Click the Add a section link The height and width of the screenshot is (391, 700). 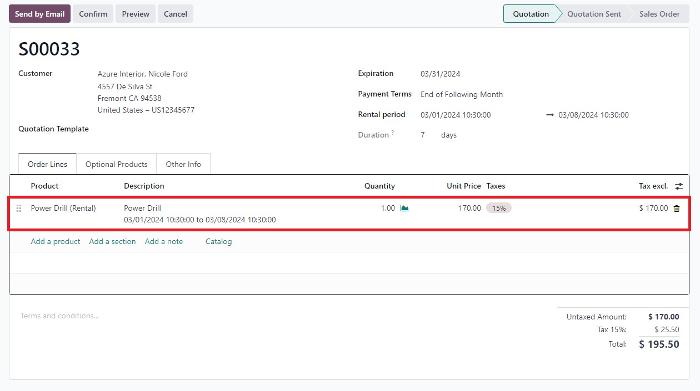[112, 241]
